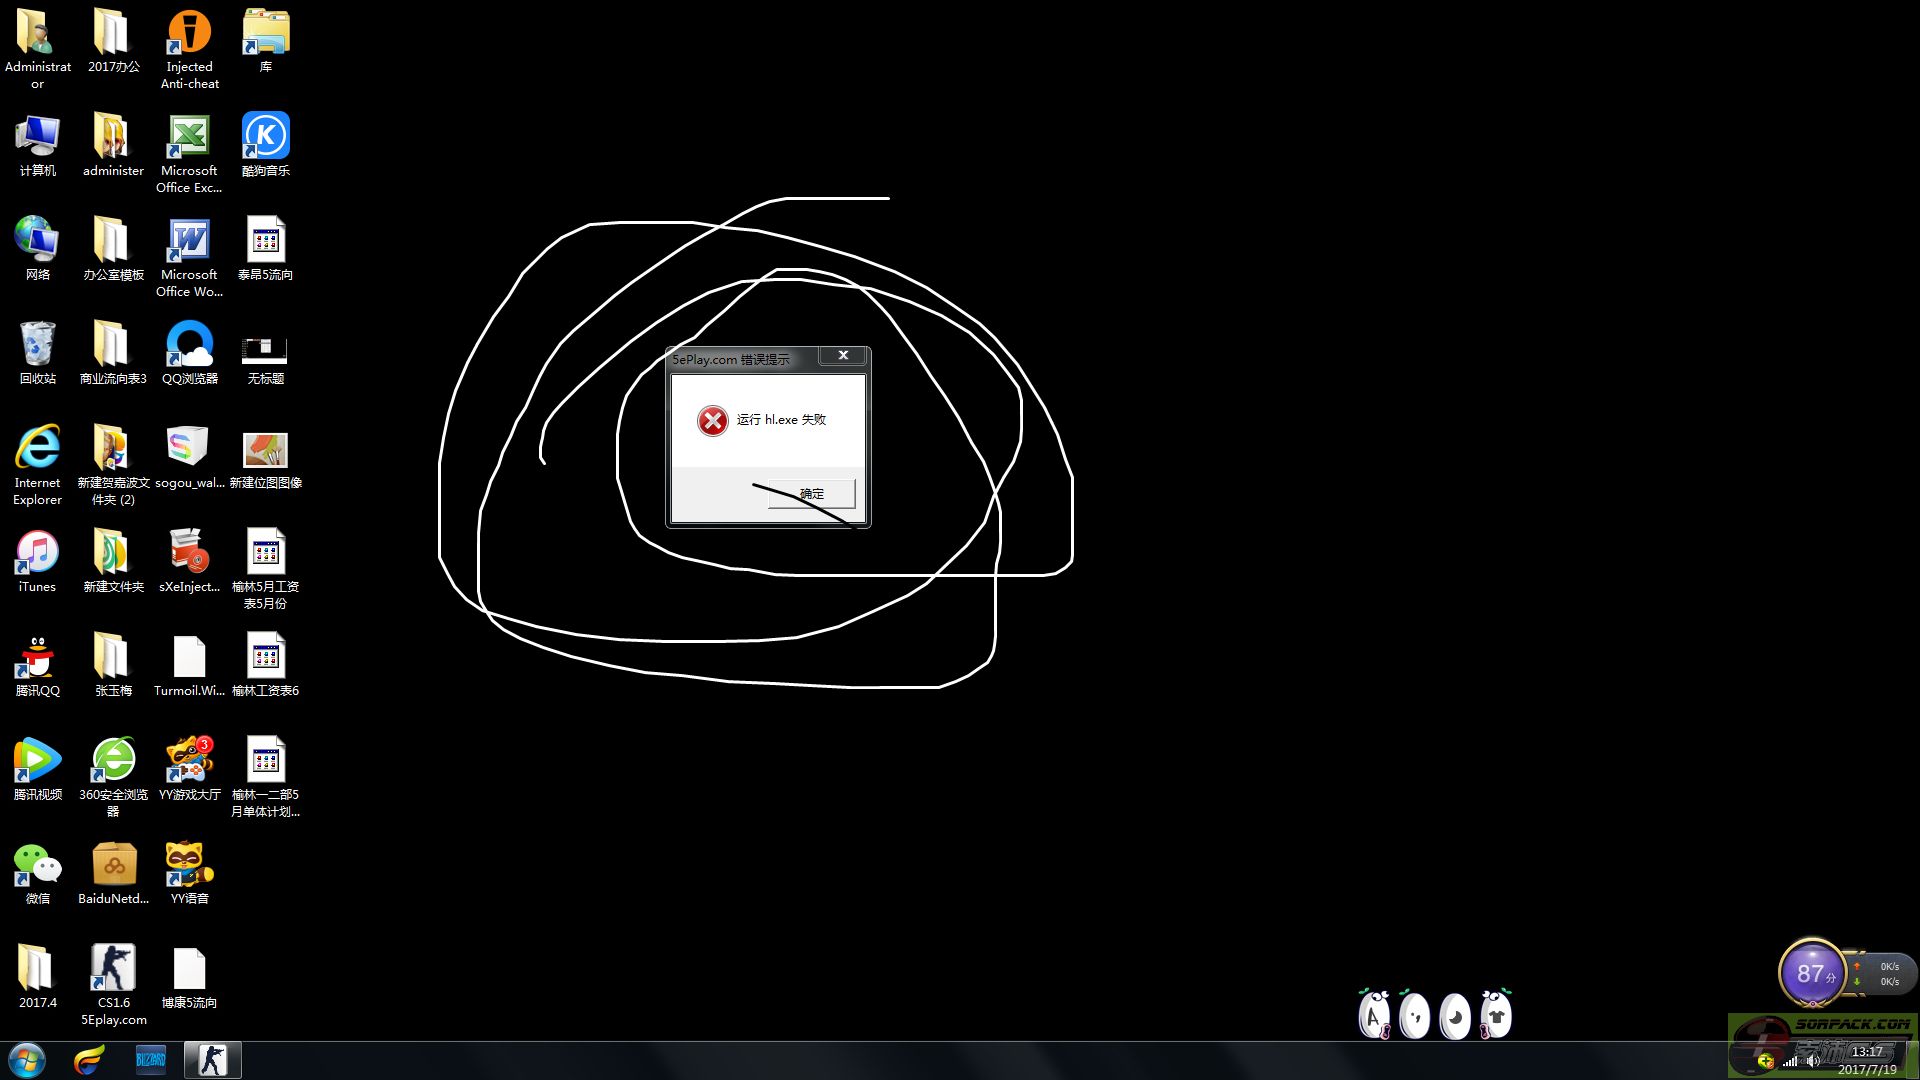The image size is (1920, 1080).
Task: Click the Windows Start button
Action: (27, 1060)
